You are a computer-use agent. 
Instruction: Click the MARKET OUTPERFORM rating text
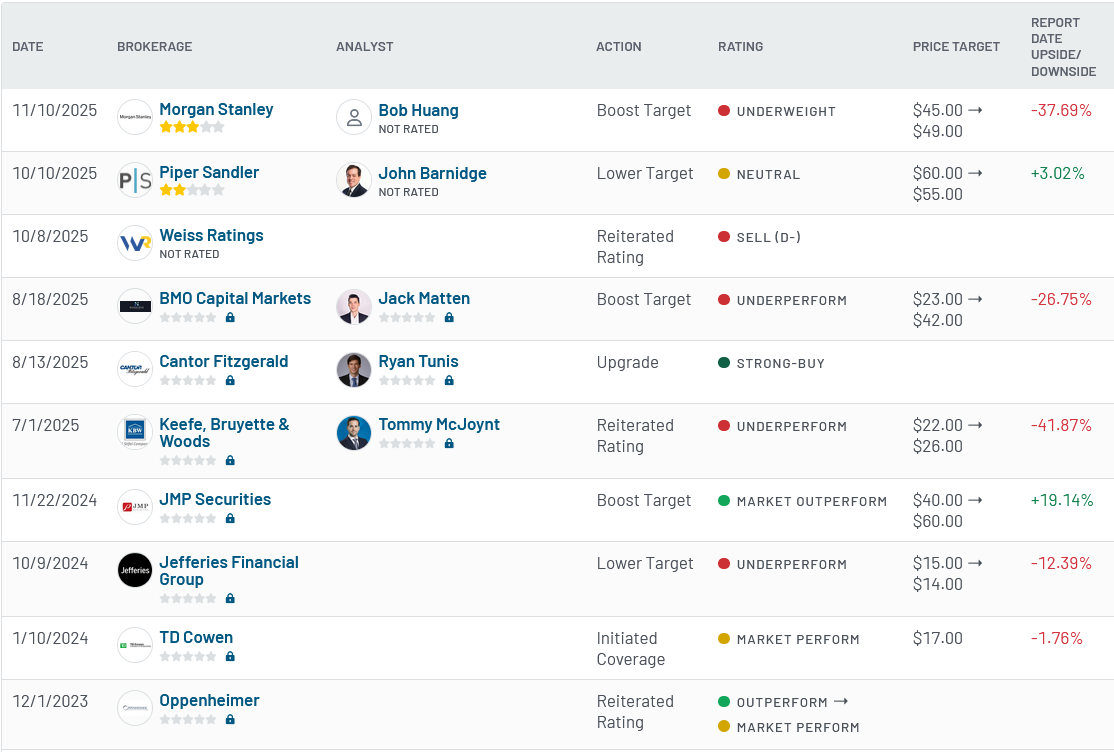[812, 502]
